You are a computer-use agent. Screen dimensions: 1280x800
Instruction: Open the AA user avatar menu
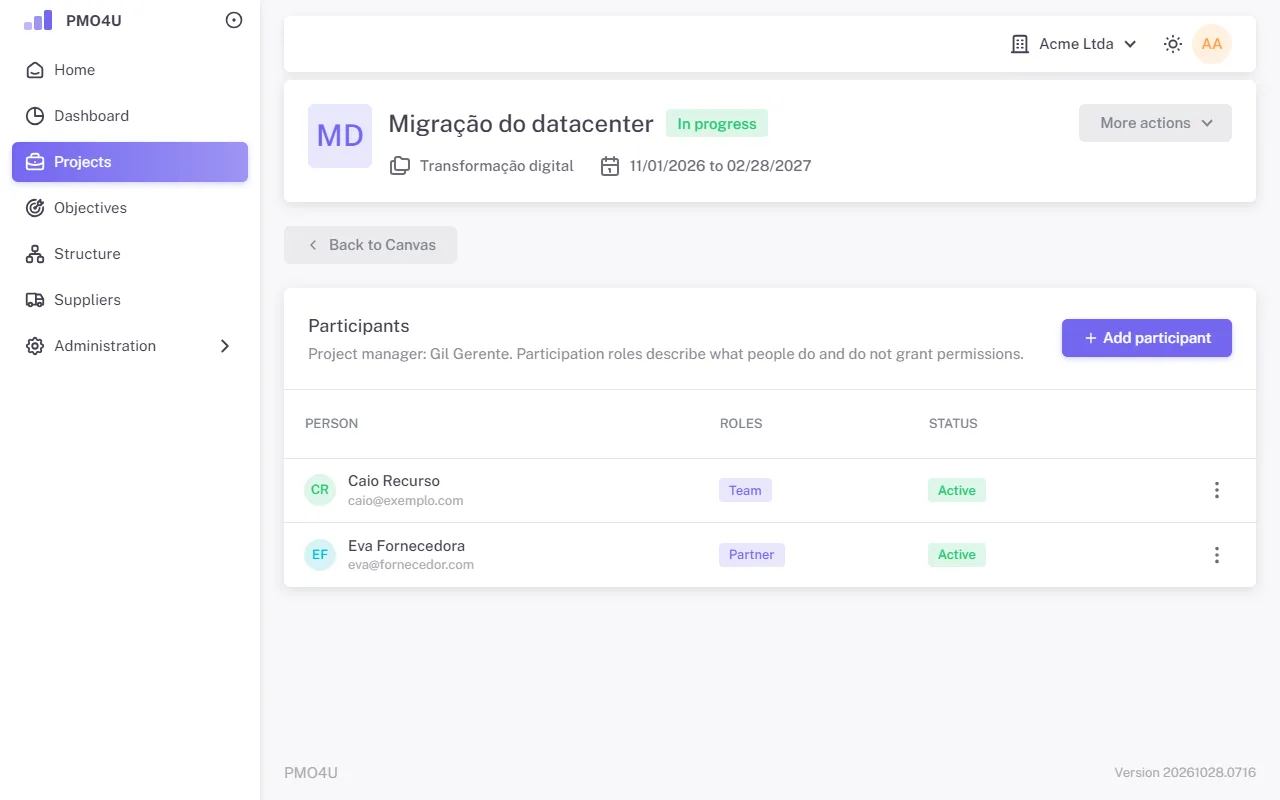pos(1212,44)
